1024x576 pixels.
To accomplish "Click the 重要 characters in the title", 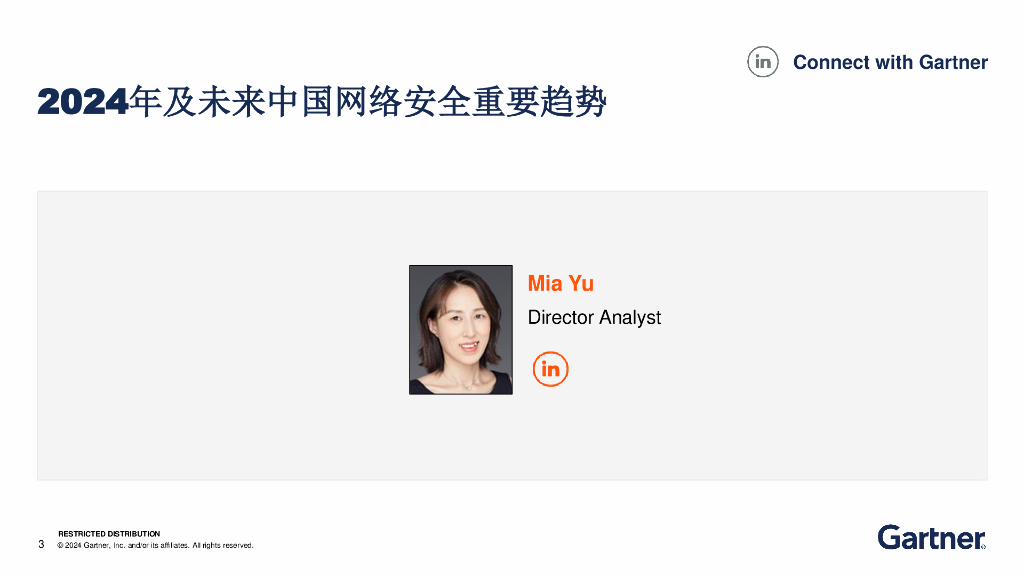I will click(505, 103).
